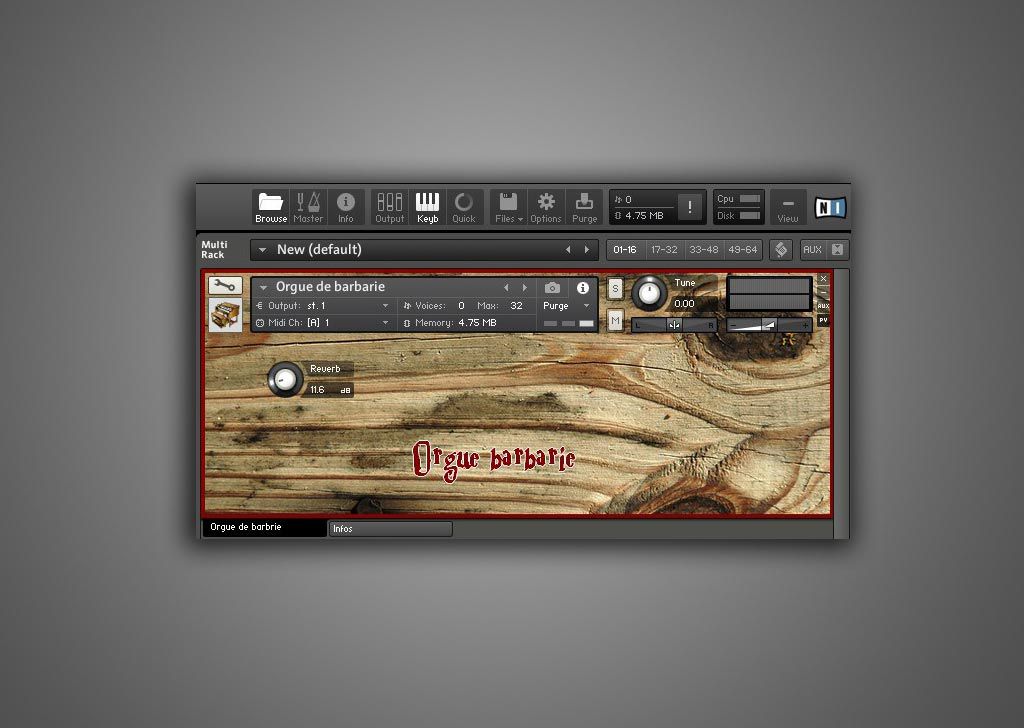Open the snapshot view camera icon
1024x728 pixels.
click(552, 287)
